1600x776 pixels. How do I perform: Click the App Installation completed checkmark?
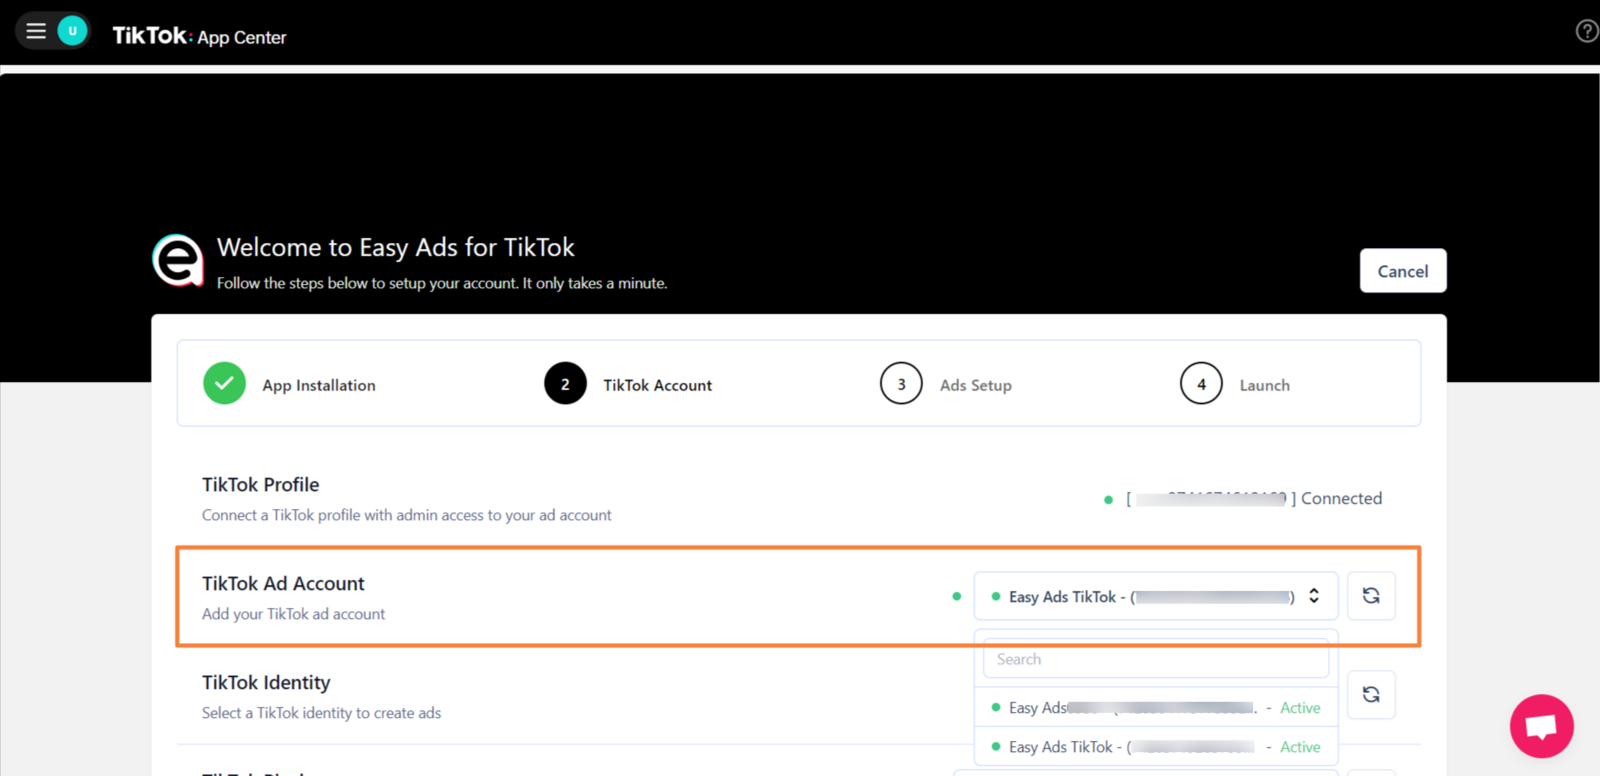click(224, 384)
